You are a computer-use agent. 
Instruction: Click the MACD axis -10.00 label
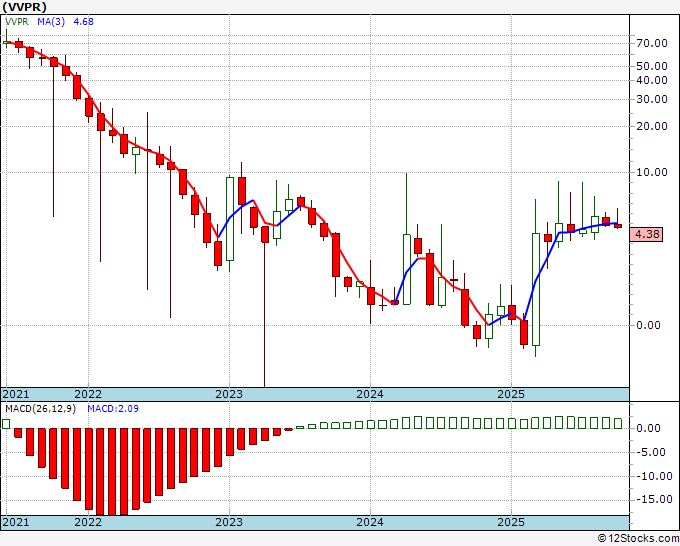coord(653,476)
